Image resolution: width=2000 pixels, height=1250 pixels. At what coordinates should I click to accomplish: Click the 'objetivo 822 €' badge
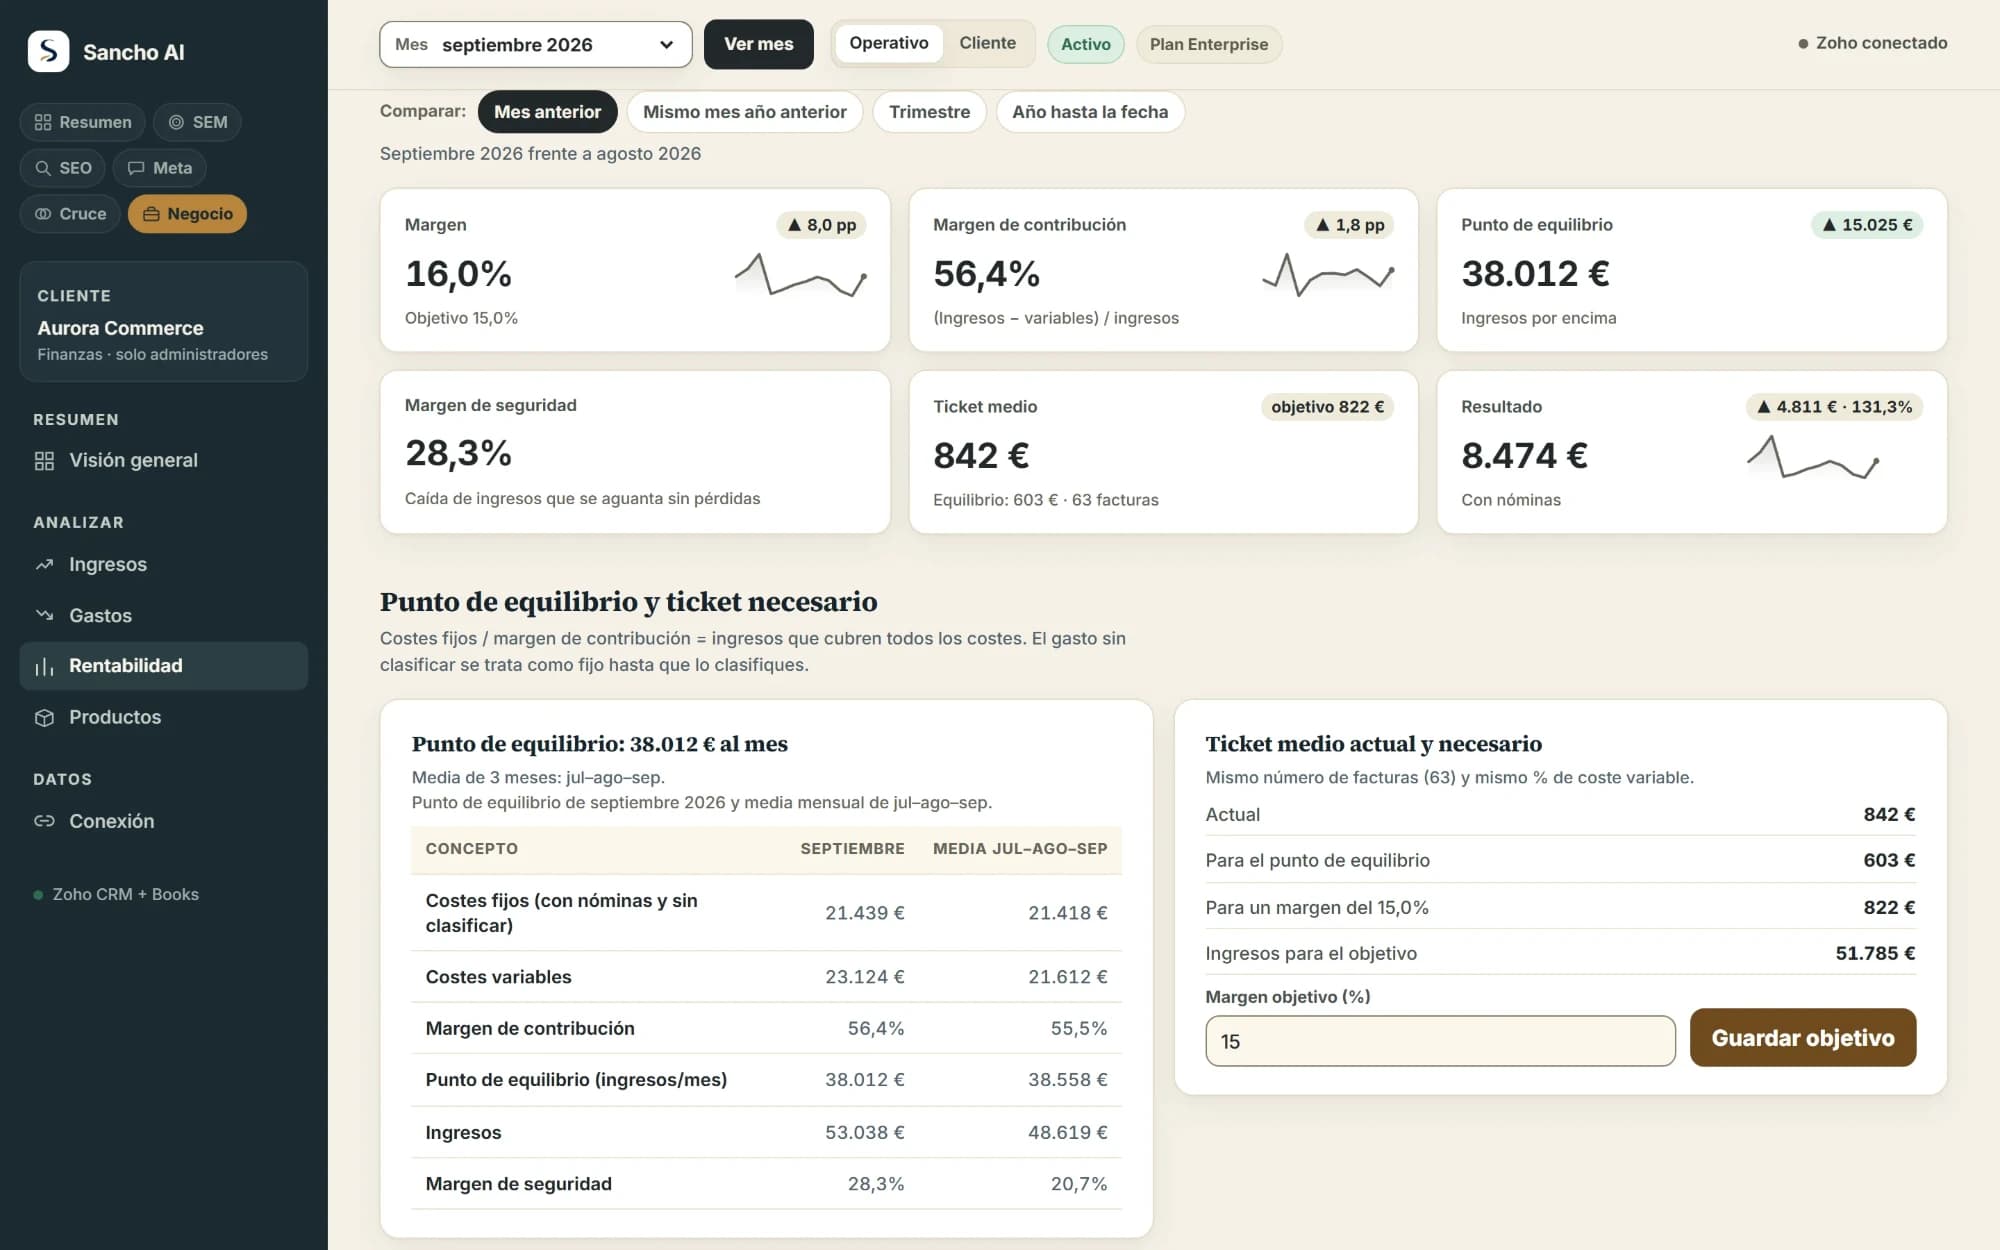tap(1327, 407)
